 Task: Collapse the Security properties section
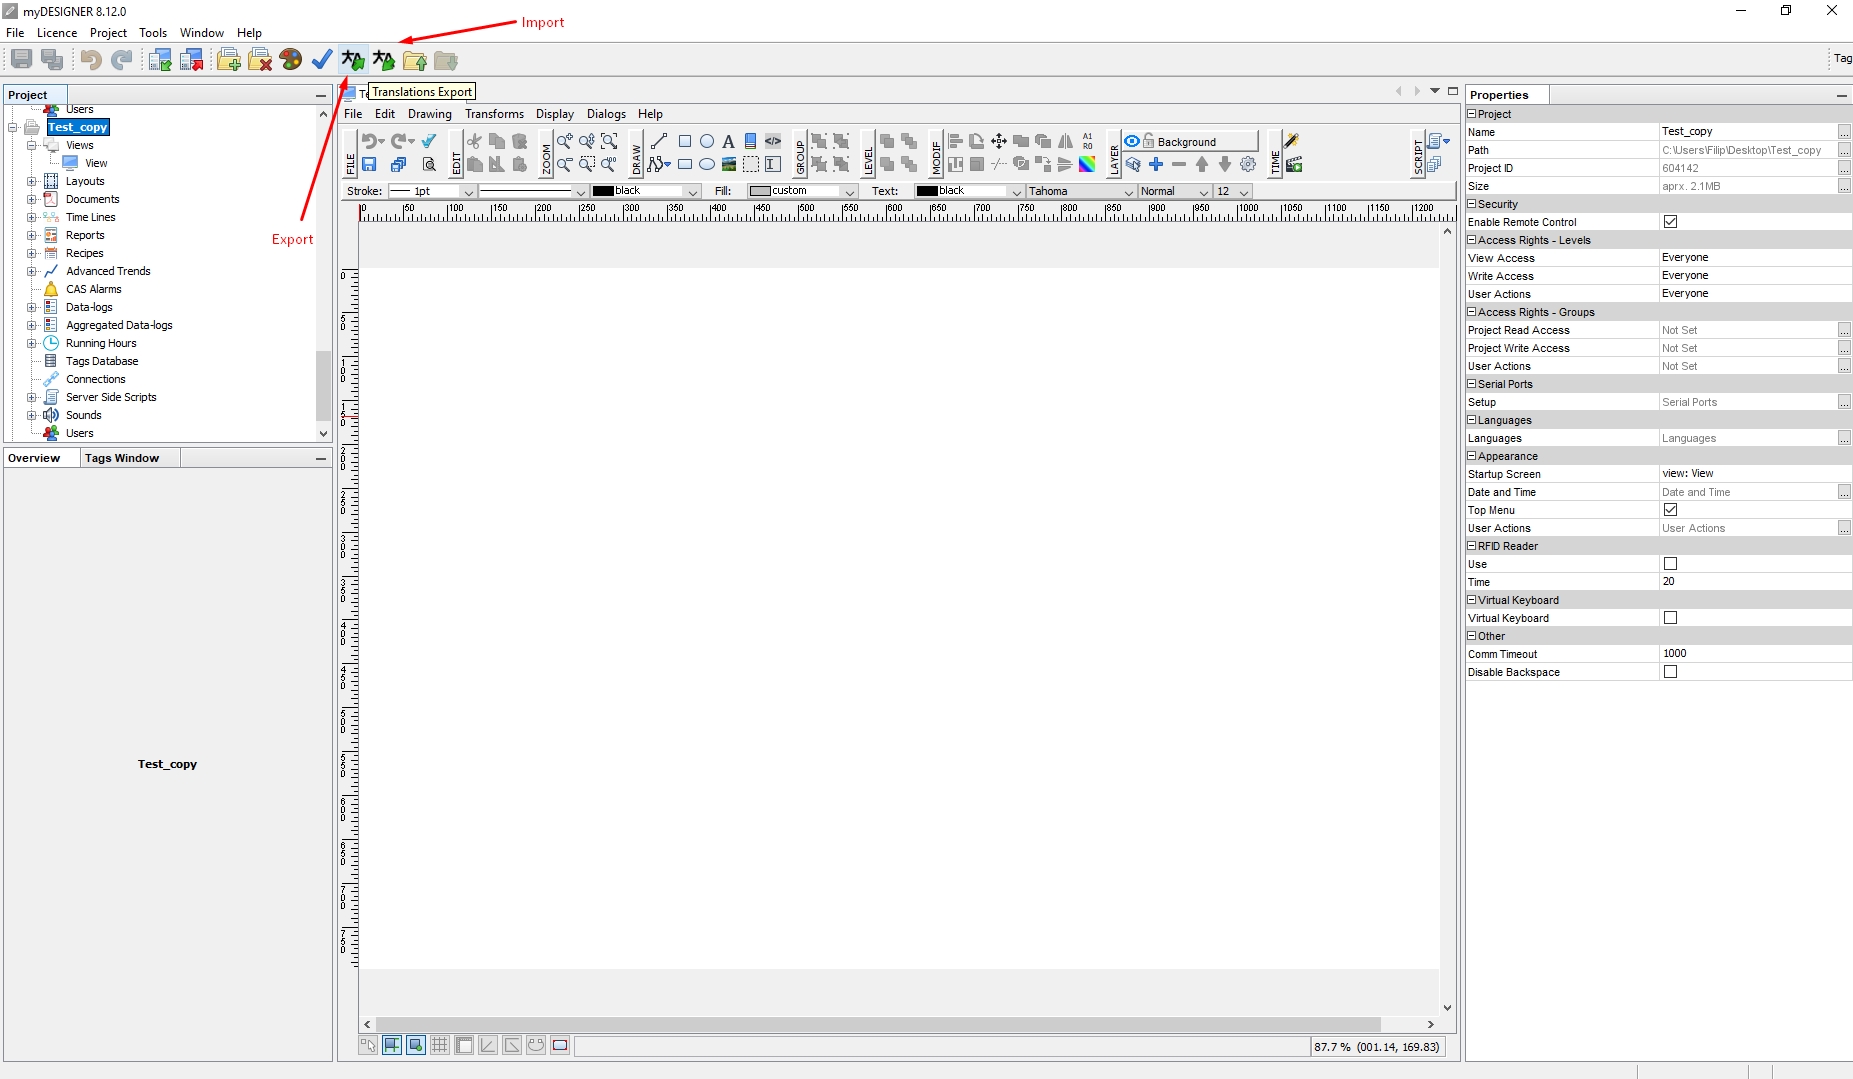coord(1472,204)
